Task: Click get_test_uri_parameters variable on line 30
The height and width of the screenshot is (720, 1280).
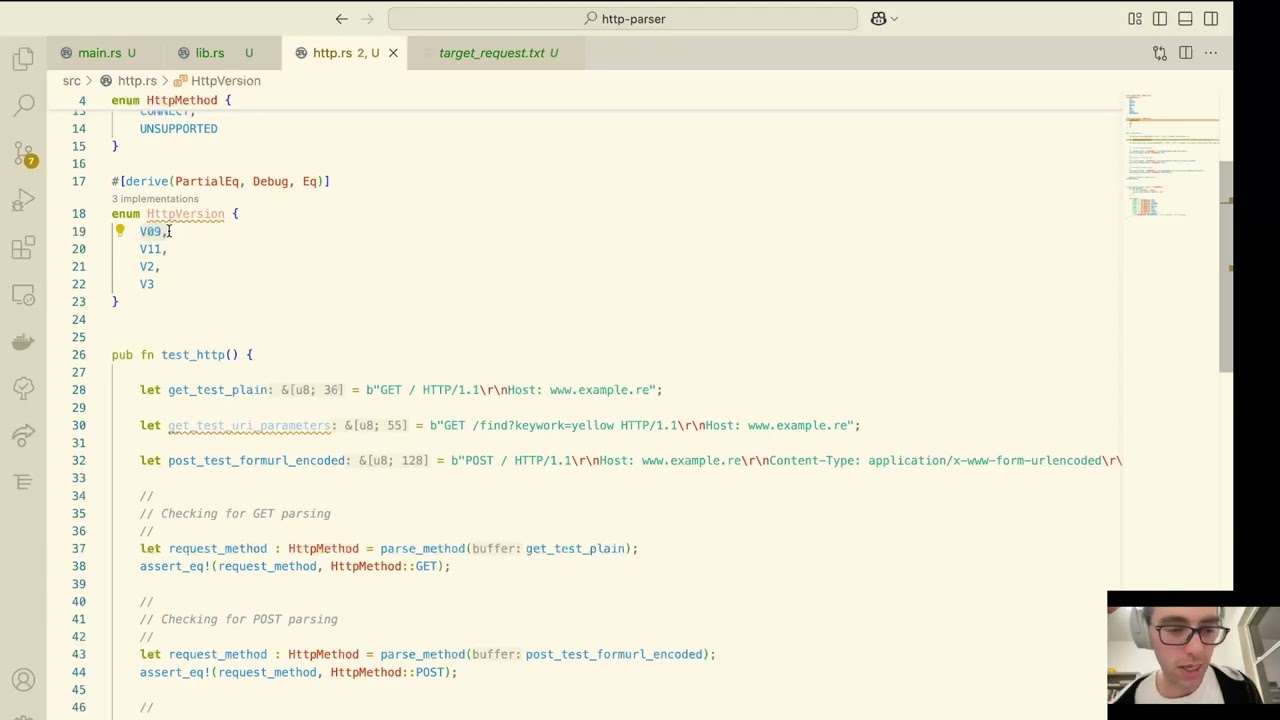Action: [x=249, y=425]
